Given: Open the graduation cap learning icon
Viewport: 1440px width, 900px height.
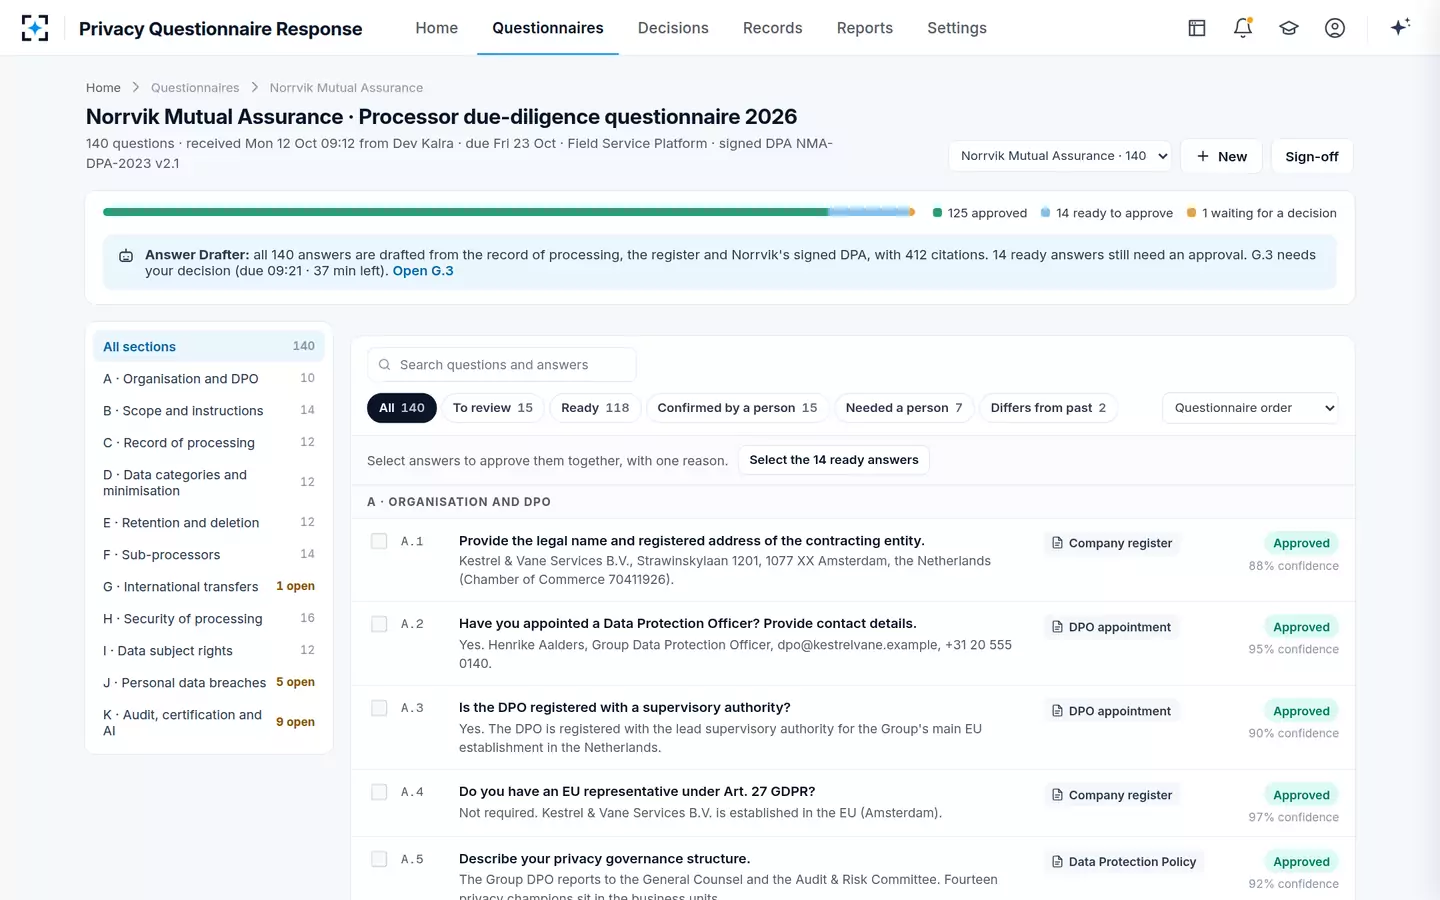Looking at the screenshot, I should tap(1289, 28).
